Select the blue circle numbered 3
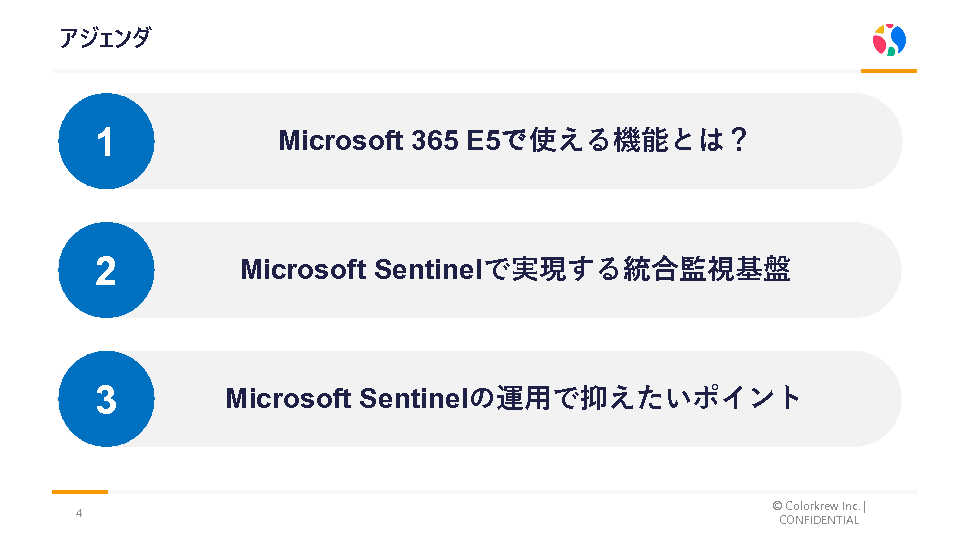Viewport: 960px width, 540px height. coord(106,399)
